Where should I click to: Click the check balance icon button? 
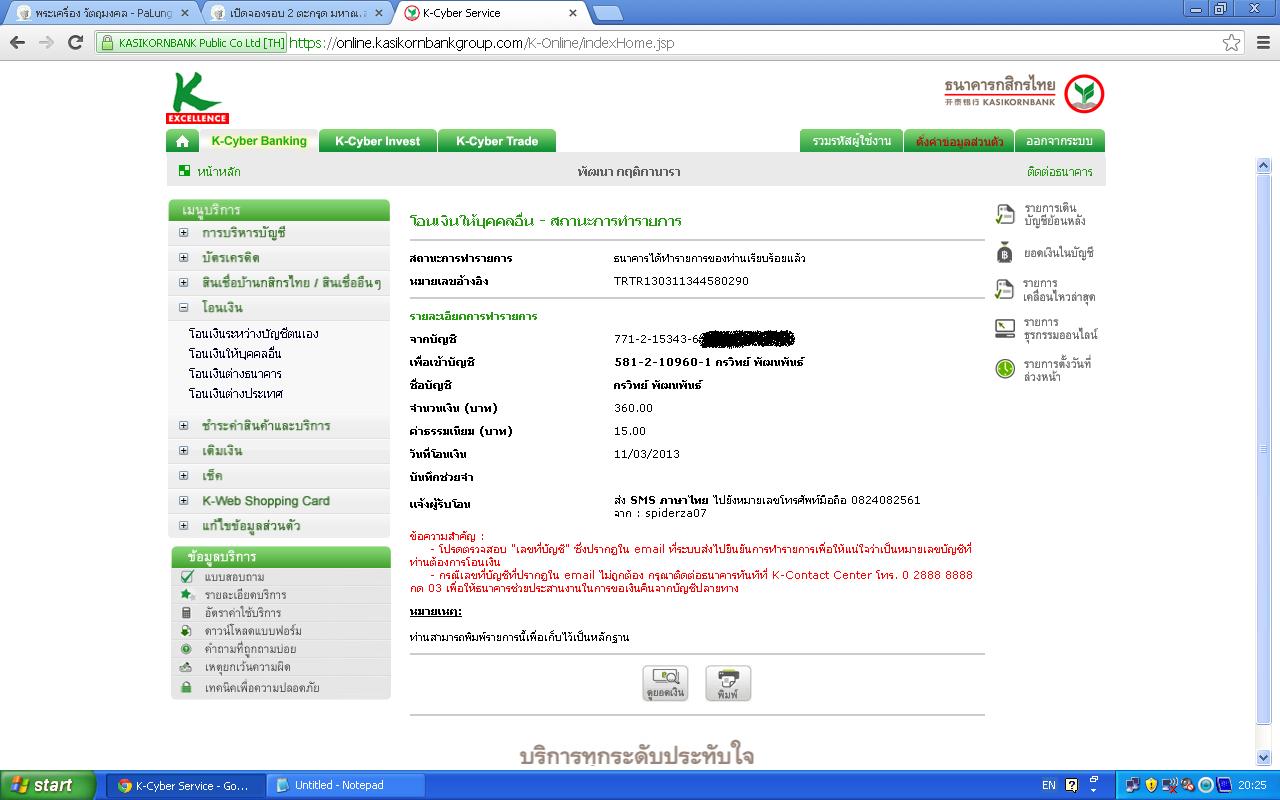[x=665, y=683]
